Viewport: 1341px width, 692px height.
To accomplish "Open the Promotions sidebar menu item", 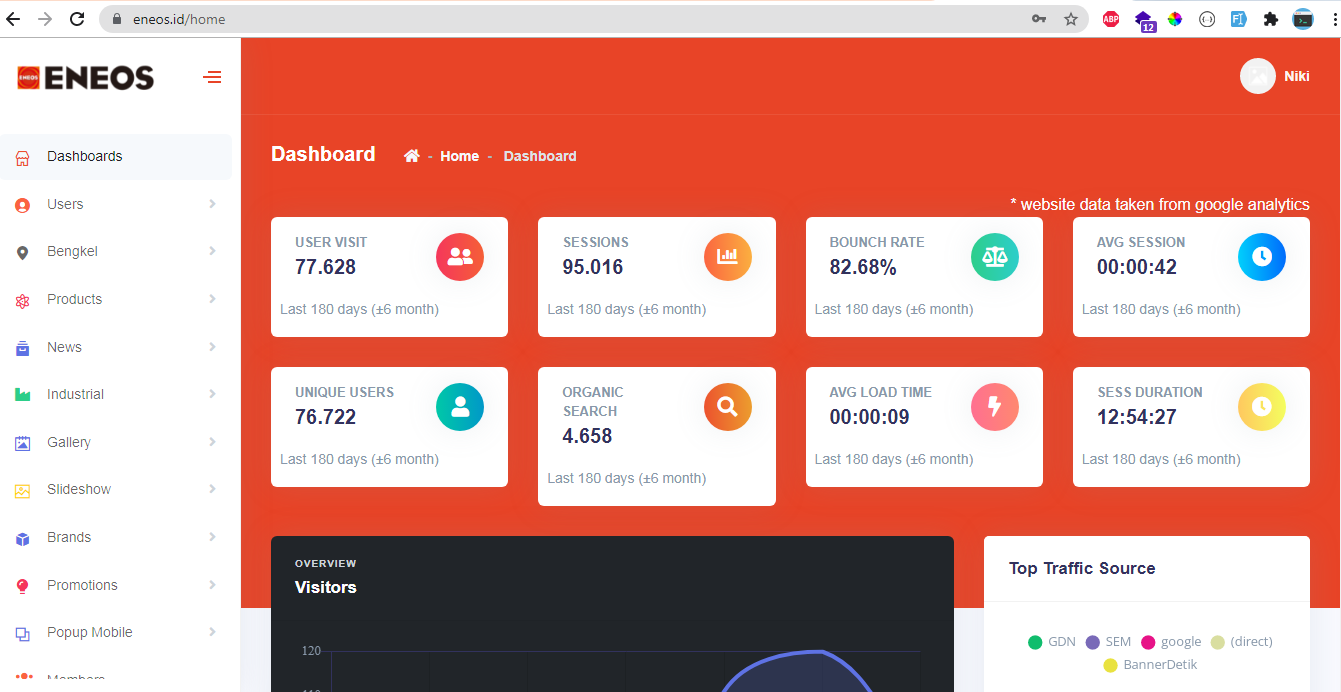I will [x=82, y=585].
